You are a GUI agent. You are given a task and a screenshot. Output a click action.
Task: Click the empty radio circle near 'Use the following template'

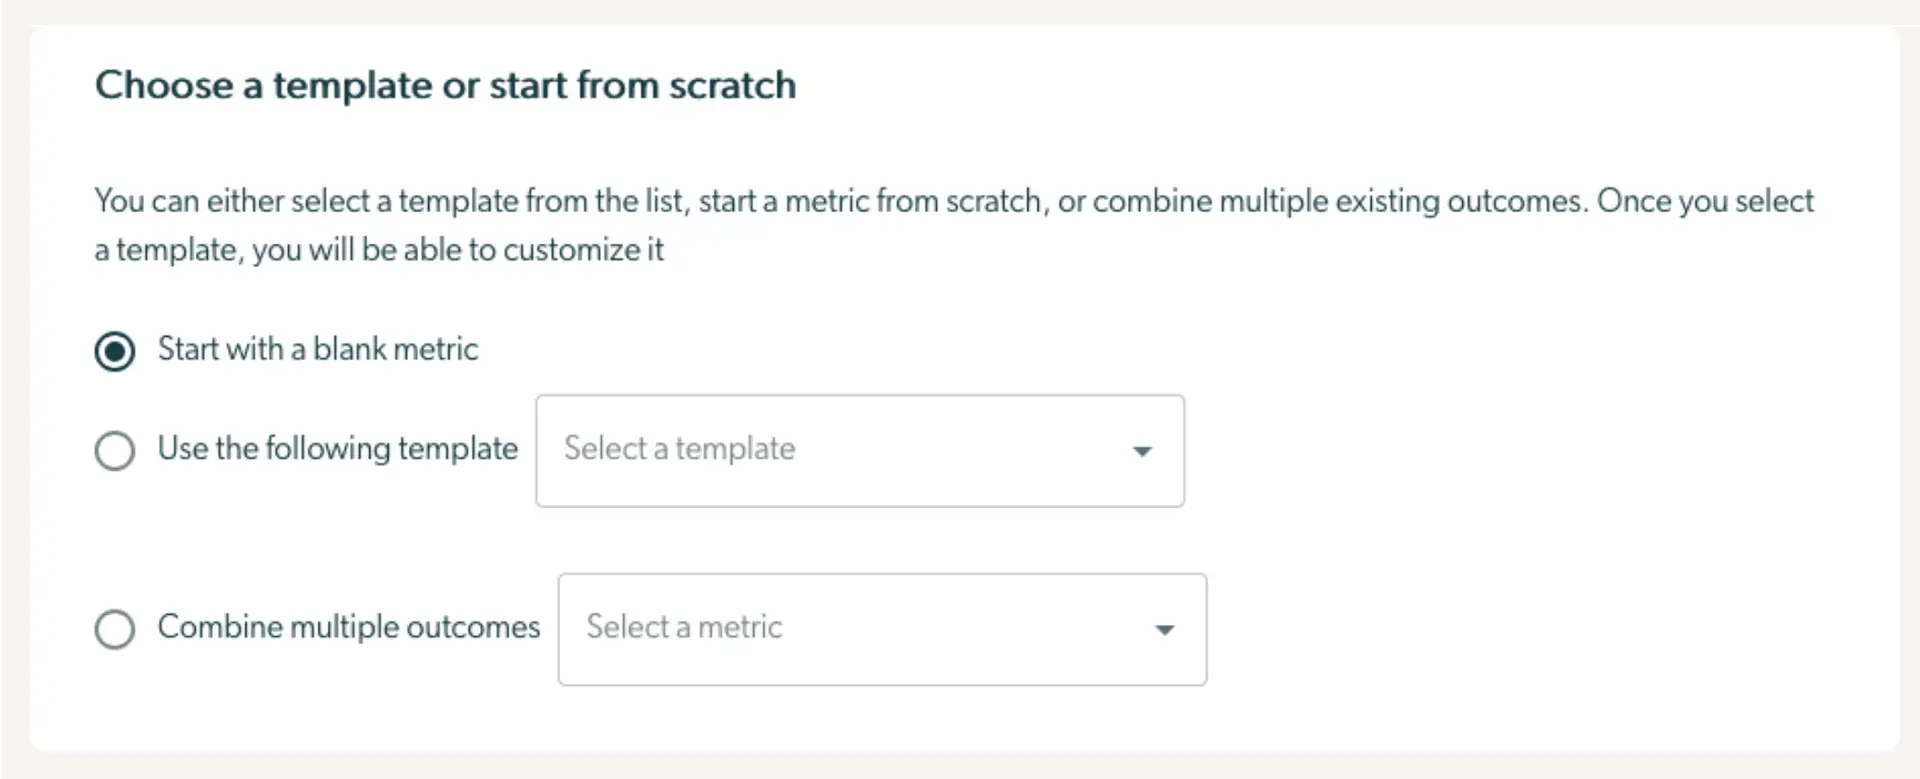click(115, 450)
